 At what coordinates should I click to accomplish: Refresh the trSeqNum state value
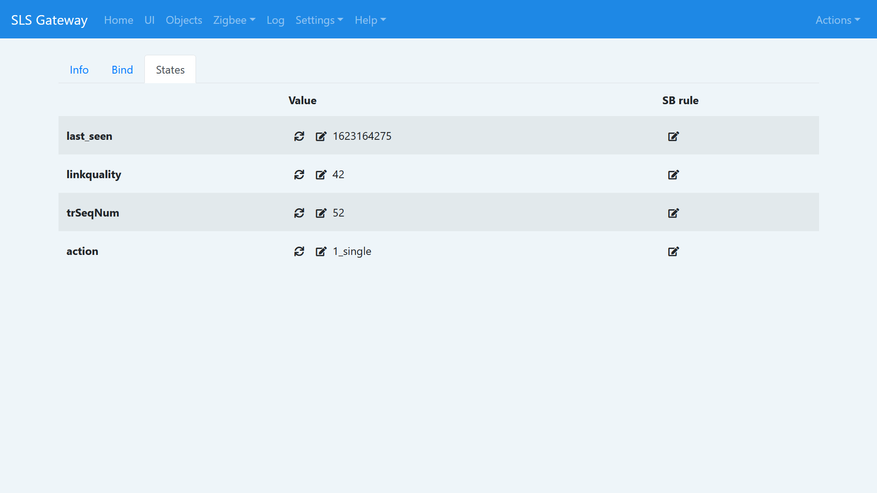coord(299,213)
